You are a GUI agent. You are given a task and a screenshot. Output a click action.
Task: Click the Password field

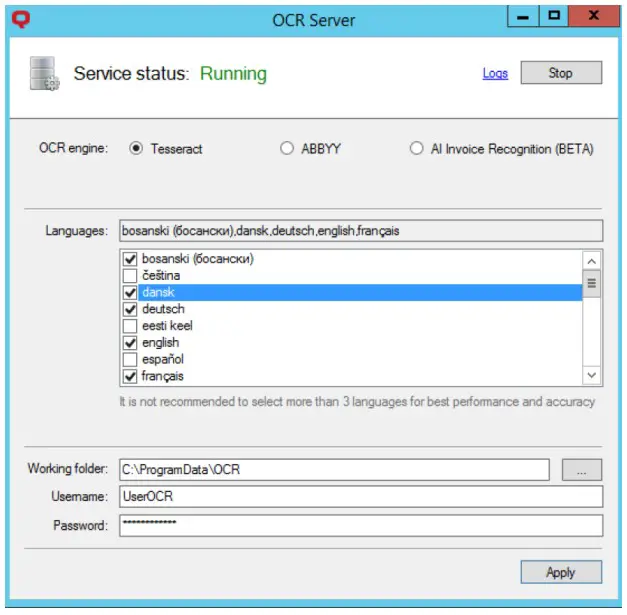pos(361,525)
